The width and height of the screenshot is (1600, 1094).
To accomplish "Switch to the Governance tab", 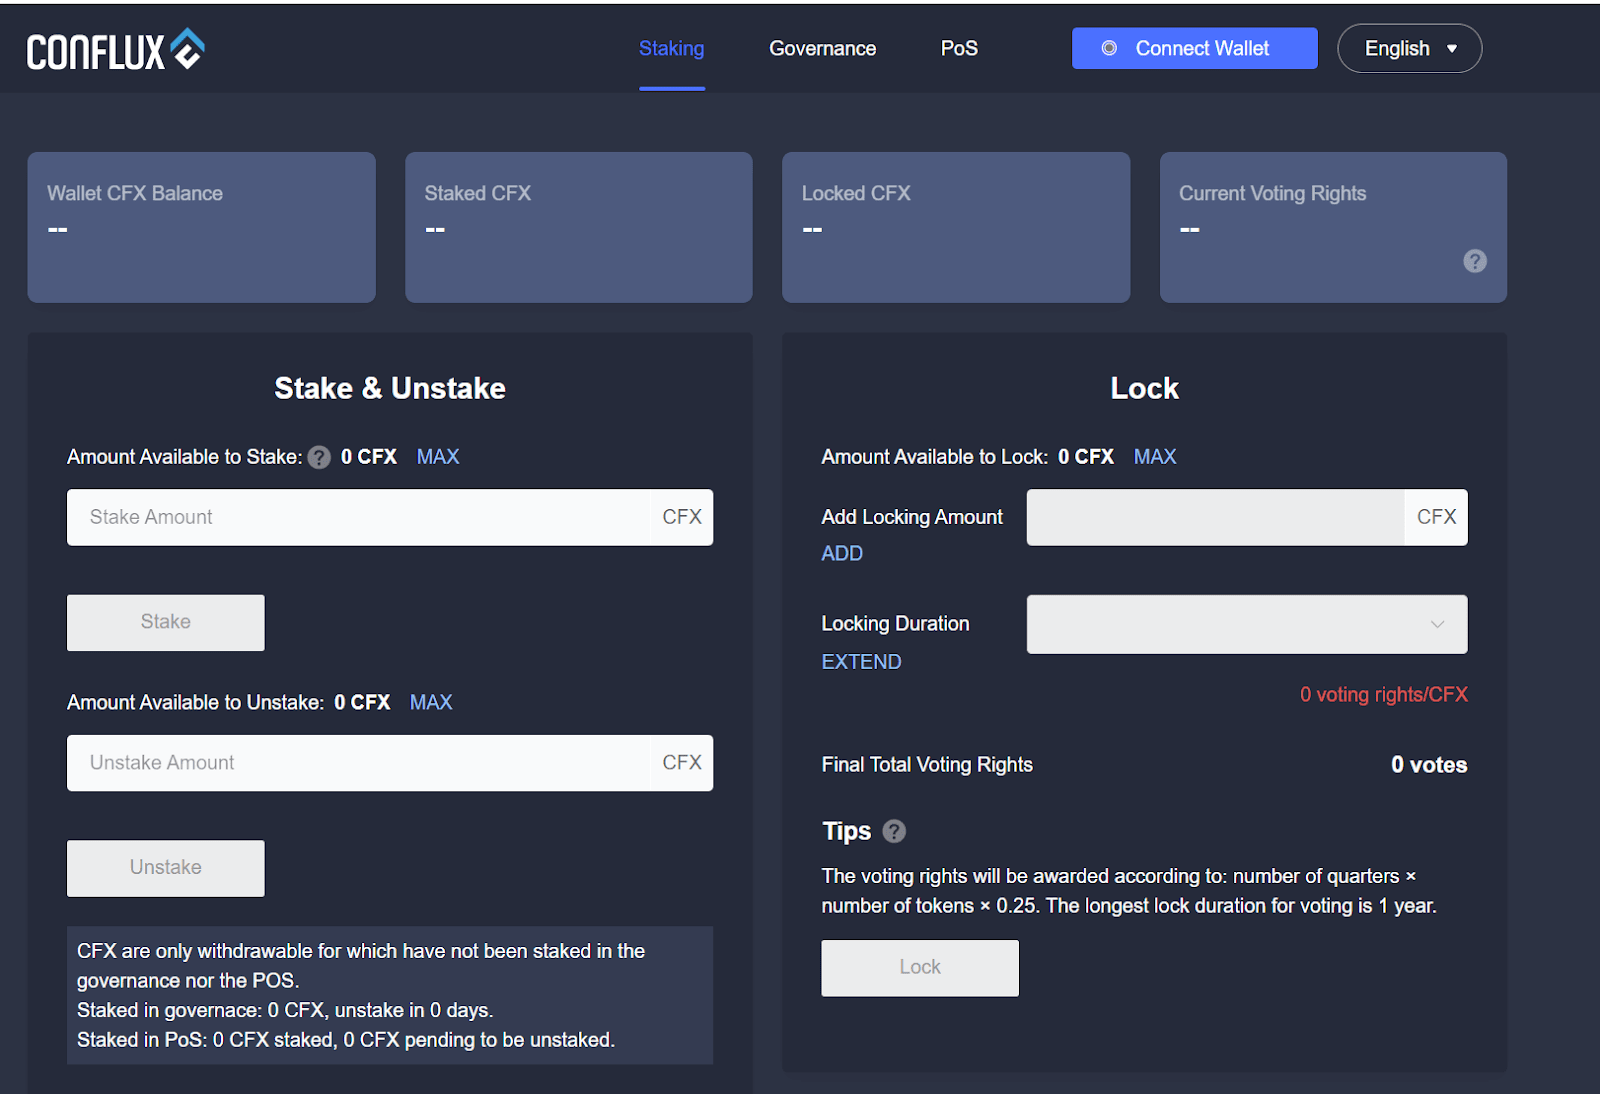I will [823, 48].
